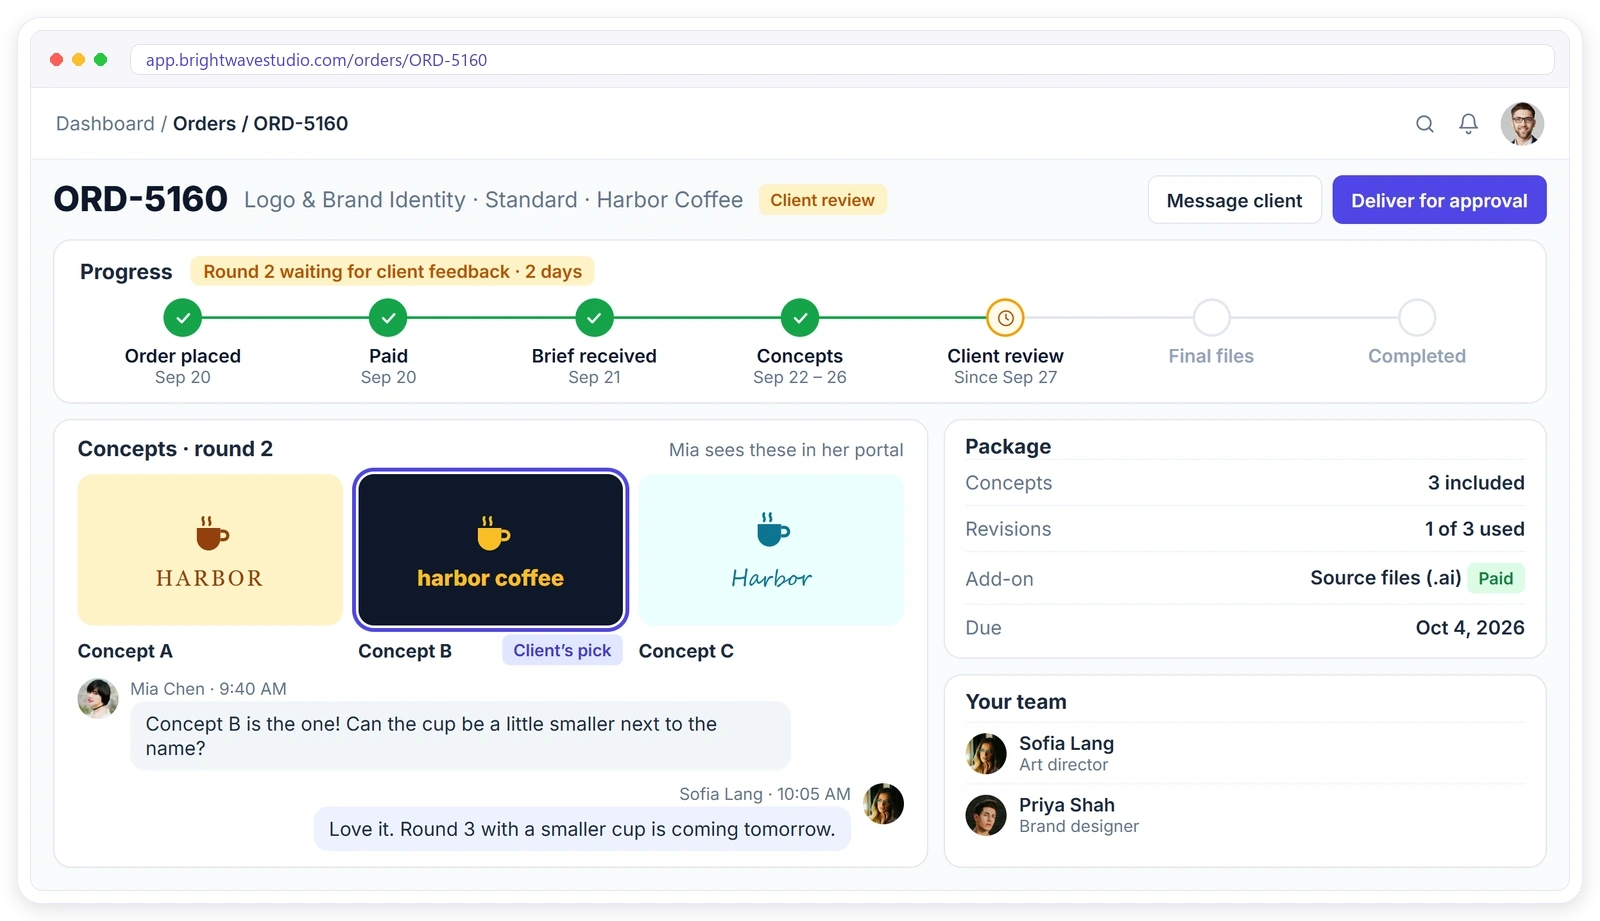Go to Orders breadcrumb

204,124
